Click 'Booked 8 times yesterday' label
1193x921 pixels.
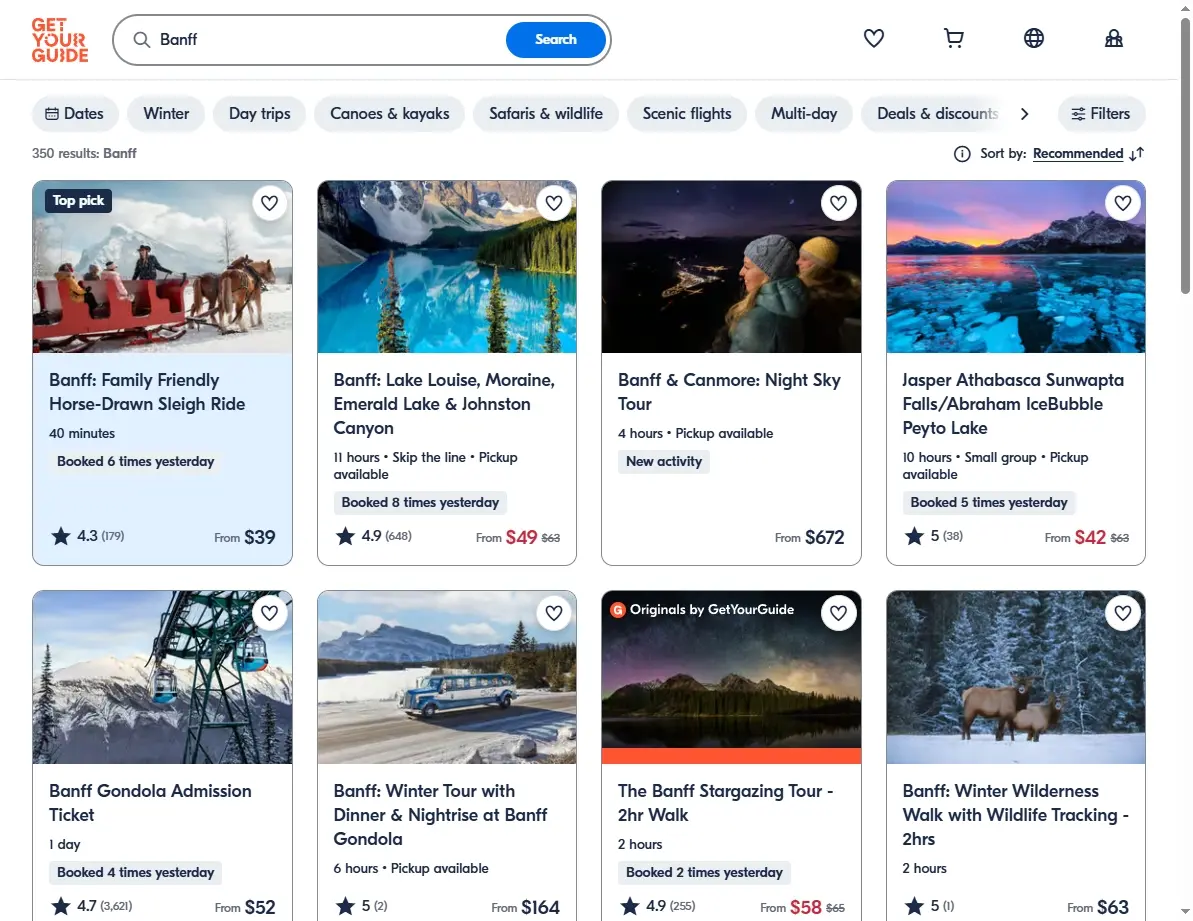click(x=420, y=503)
